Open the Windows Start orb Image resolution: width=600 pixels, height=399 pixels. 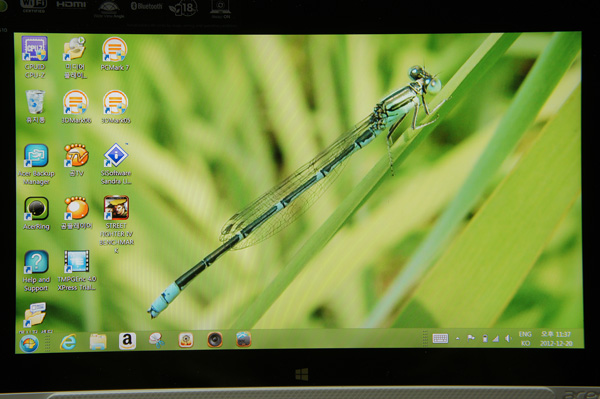pyautogui.click(x=29, y=343)
